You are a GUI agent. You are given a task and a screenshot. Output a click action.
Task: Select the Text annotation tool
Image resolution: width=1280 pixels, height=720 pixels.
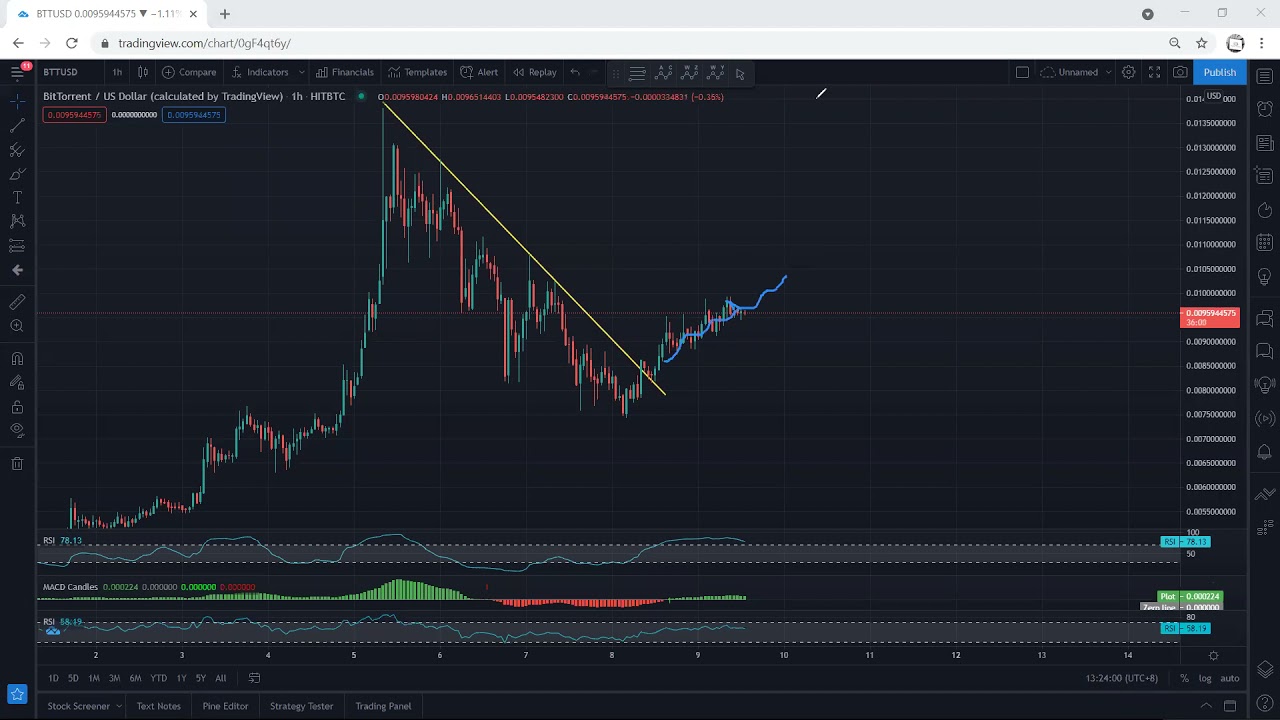tap(17, 198)
